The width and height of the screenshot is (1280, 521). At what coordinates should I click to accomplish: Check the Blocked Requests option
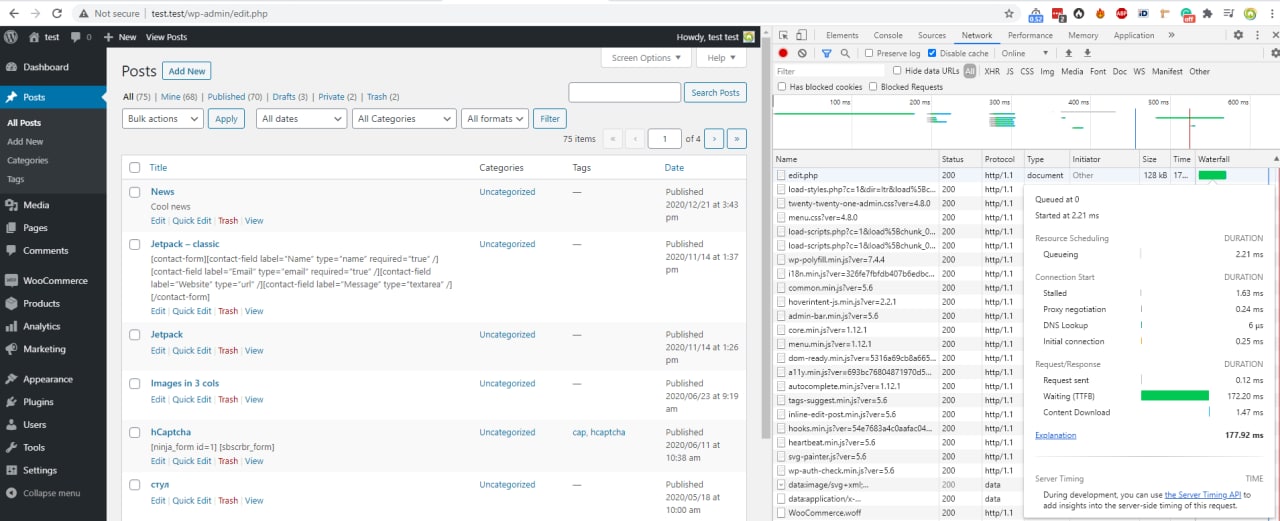click(x=873, y=87)
